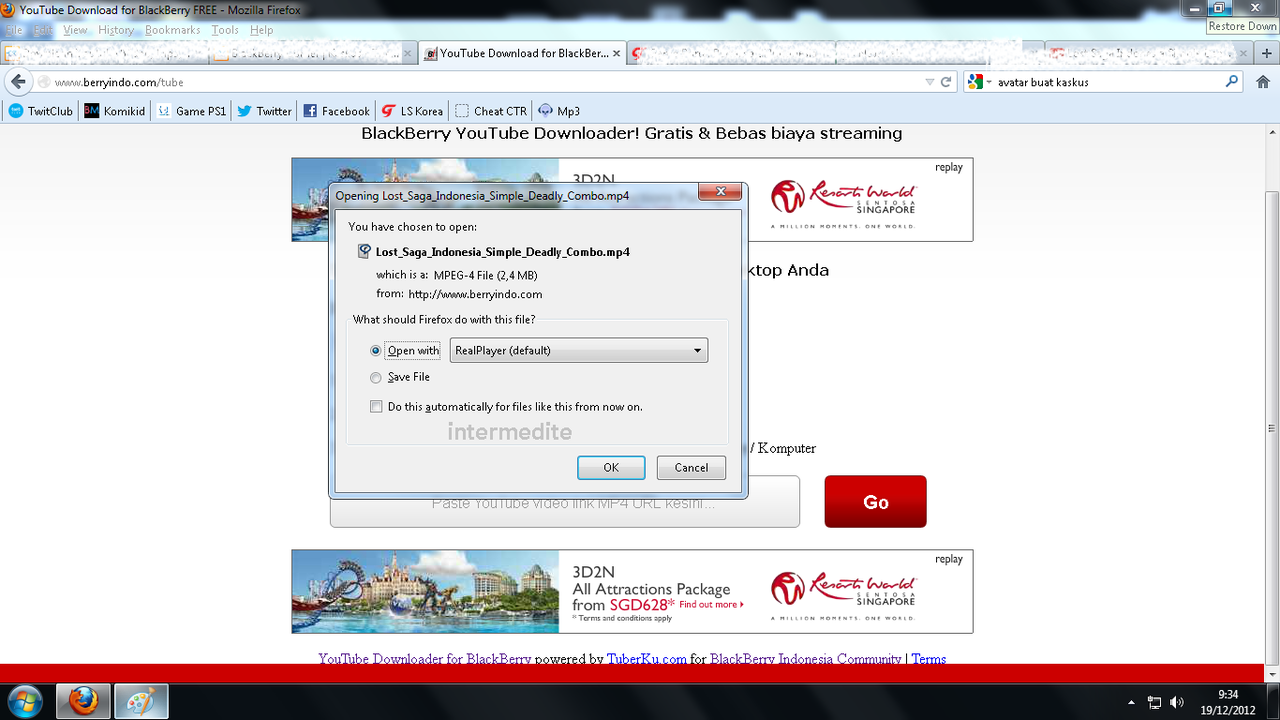Open the Facebook bookmark

click(x=336, y=111)
